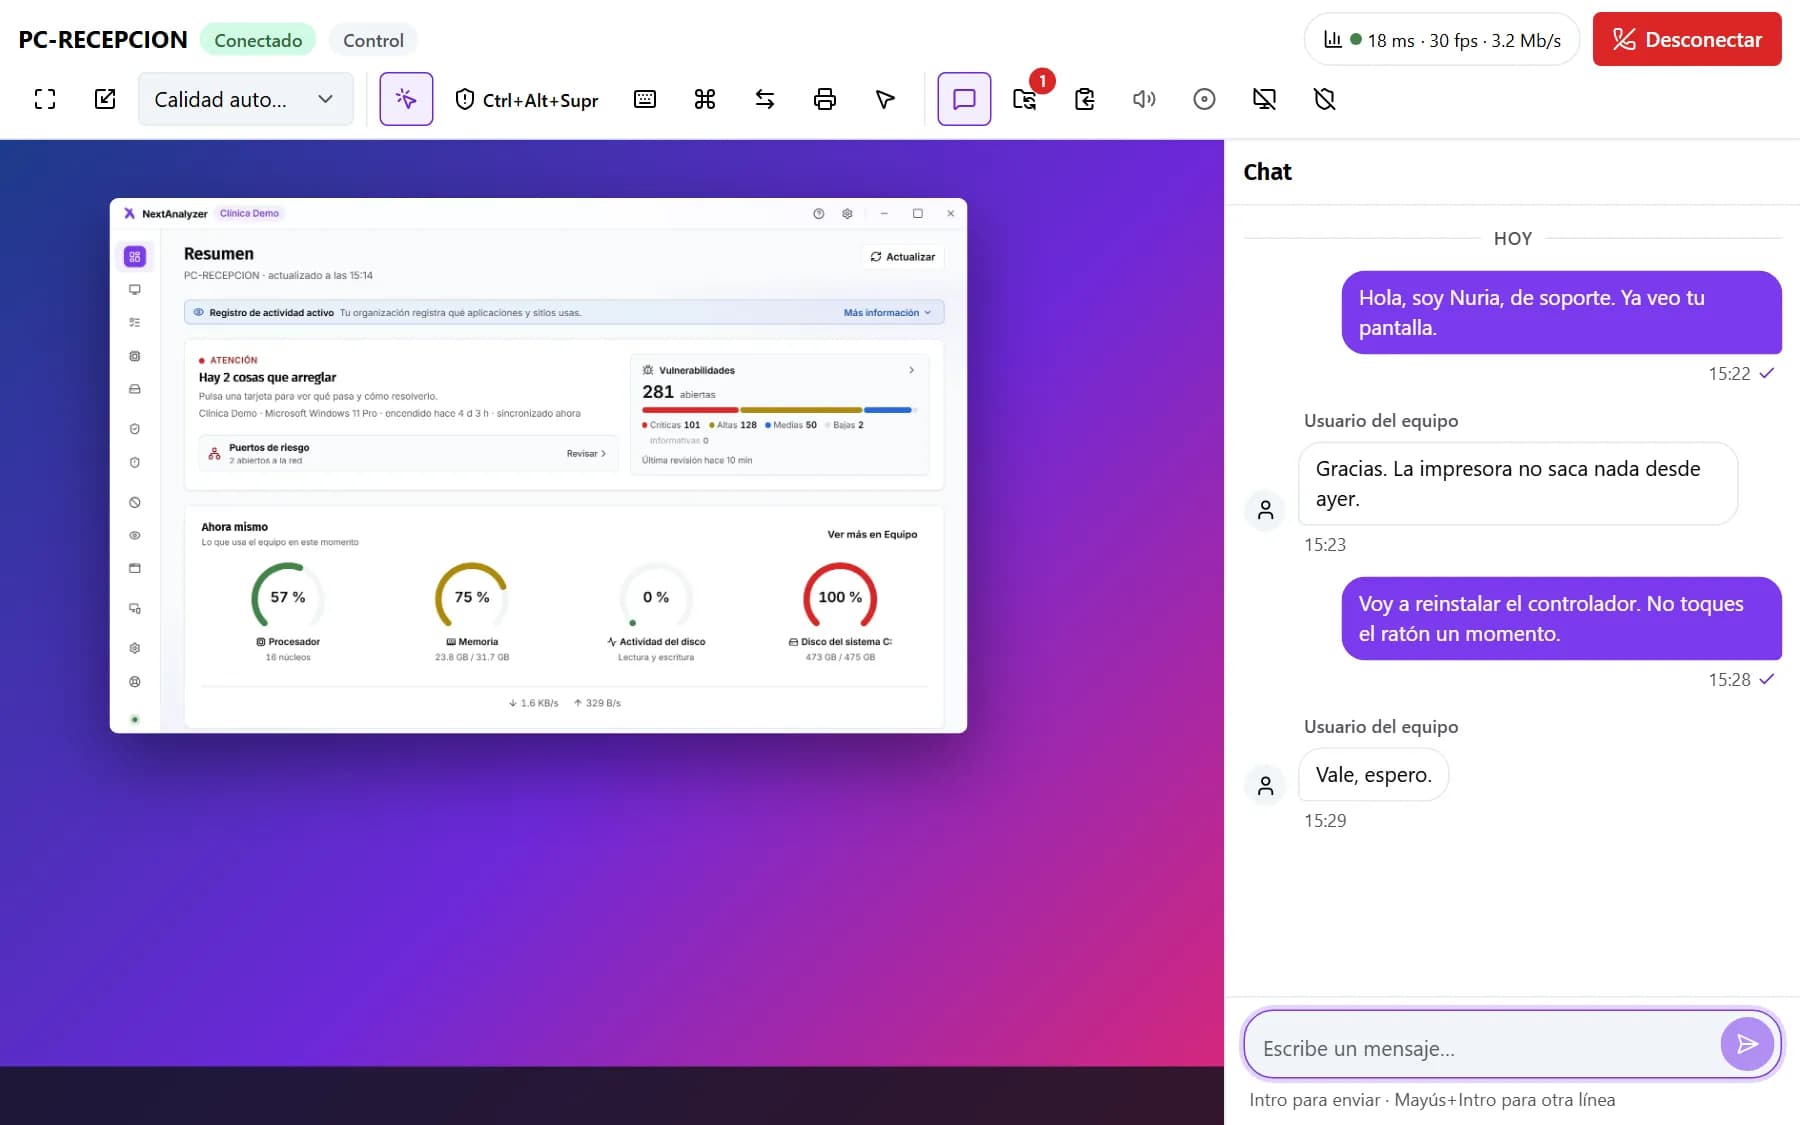Click the Conectado status badge
The width and height of the screenshot is (1800, 1125).
(x=258, y=40)
